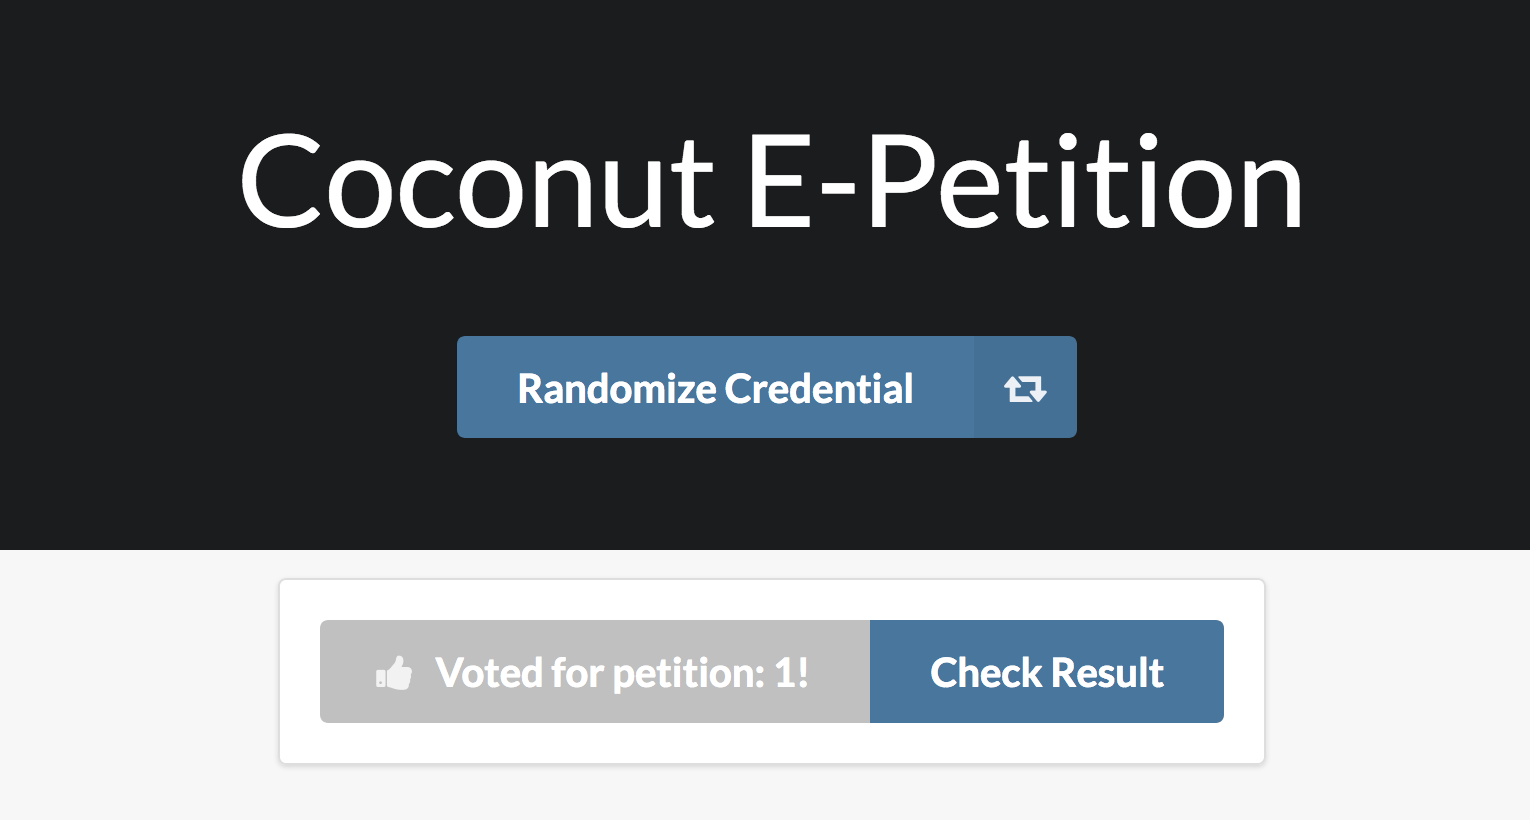Click the word "Result" on the right button
This screenshot has height=820, width=1530.
click(x=1108, y=673)
